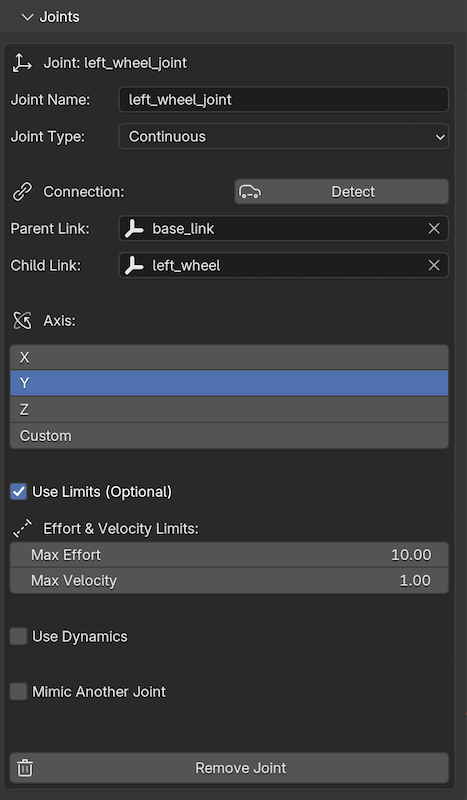This screenshot has width=467, height=800.
Task: Click the chain link Connection icon
Action: (22, 192)
